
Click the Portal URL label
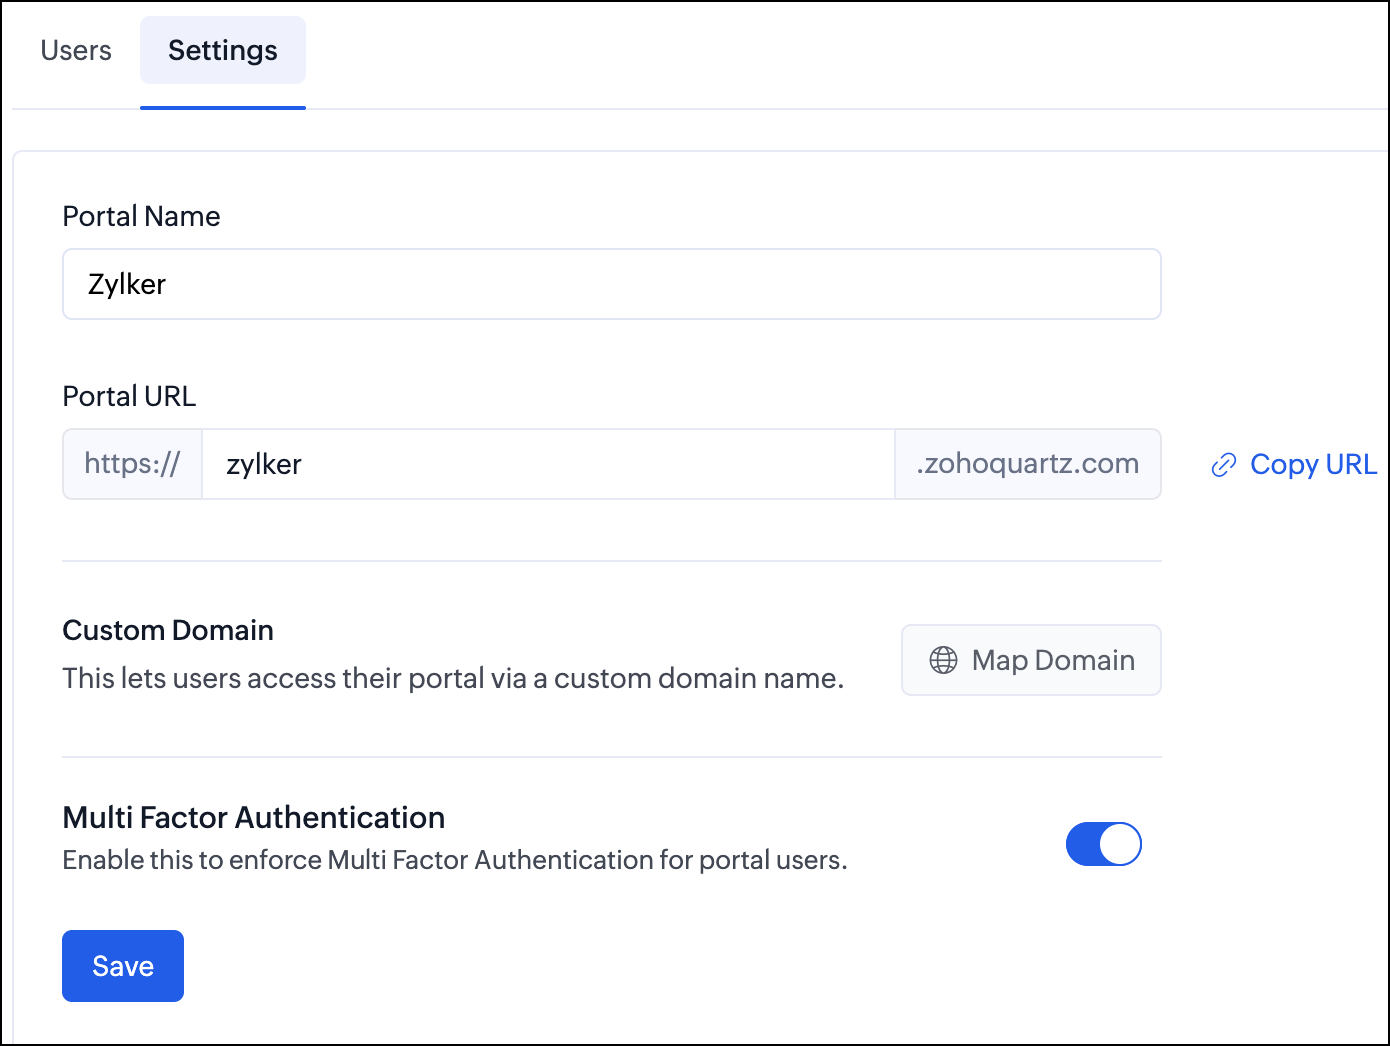click(x=129, y=397)
